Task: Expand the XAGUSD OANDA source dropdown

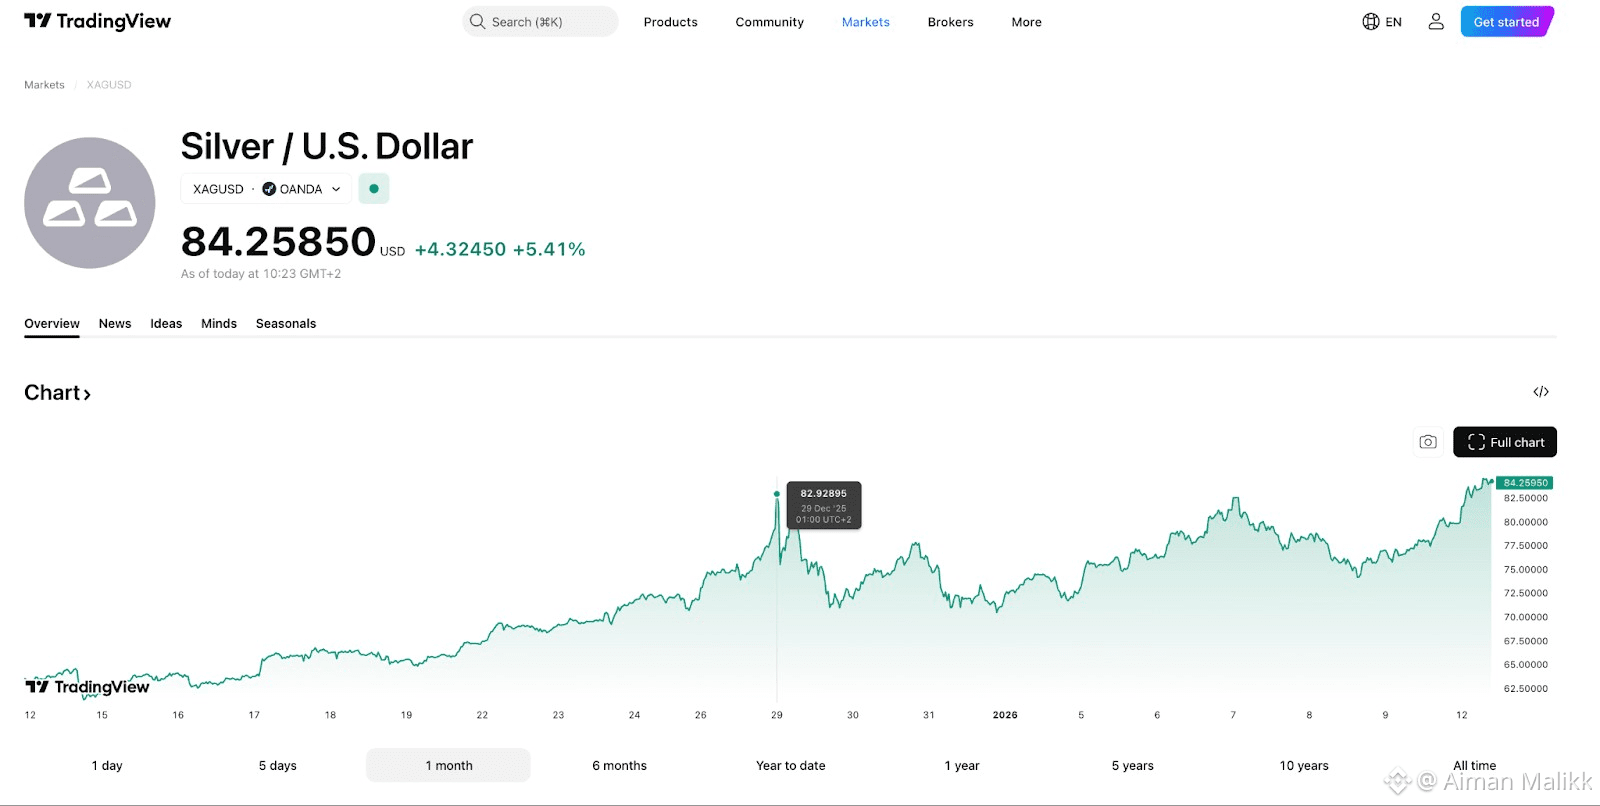Action: [336, 189]
